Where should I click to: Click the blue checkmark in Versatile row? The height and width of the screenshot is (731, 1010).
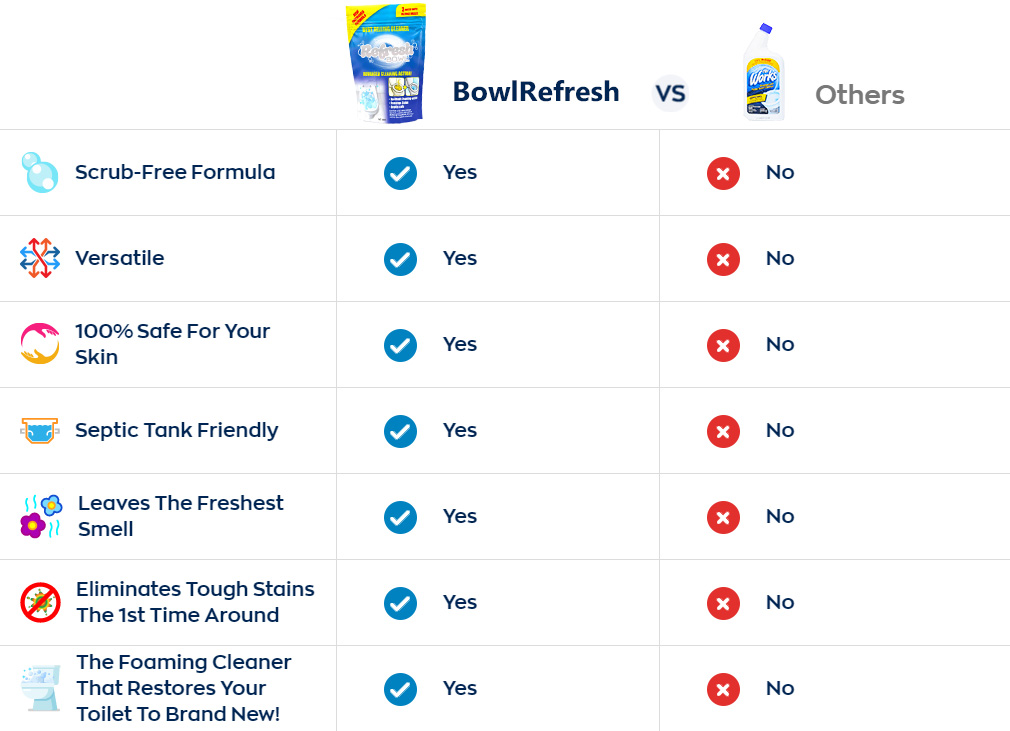(400, 260)
